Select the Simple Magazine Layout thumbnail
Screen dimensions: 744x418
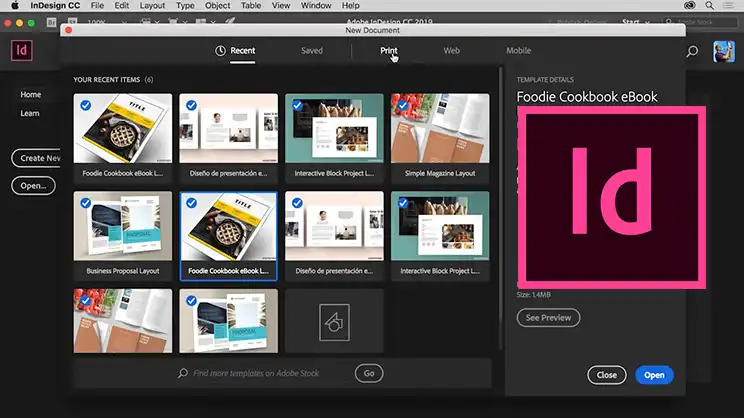(x=440, y=128)
